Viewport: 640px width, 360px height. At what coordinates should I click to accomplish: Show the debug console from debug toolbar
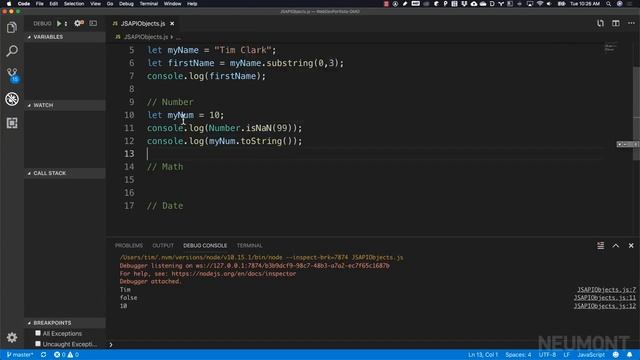93,24
